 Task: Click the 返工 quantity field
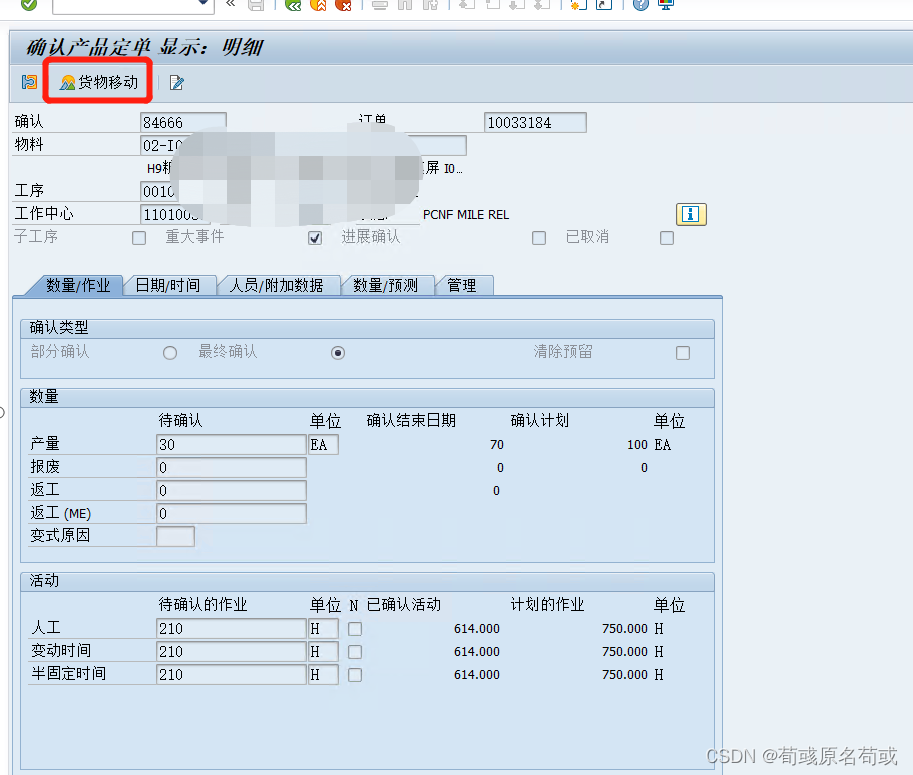pyautogui.click(x=231, y=490)
